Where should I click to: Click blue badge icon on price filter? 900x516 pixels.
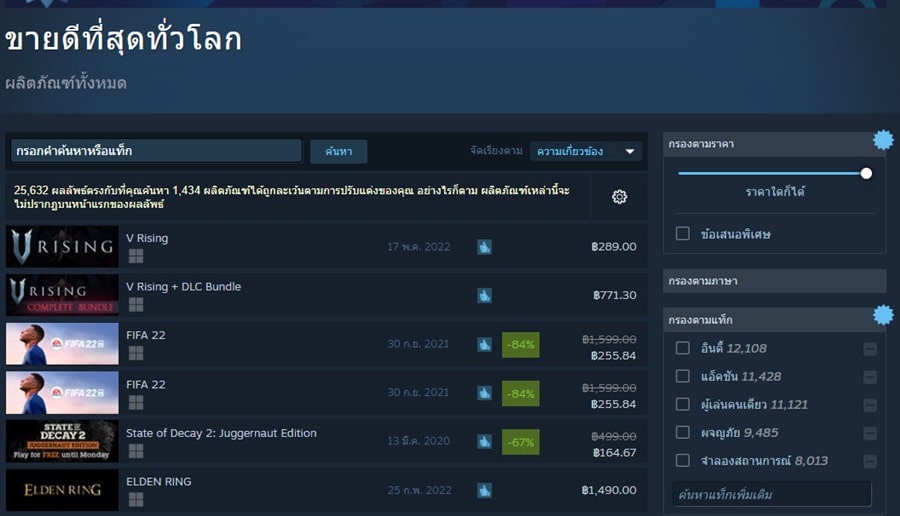883,139
